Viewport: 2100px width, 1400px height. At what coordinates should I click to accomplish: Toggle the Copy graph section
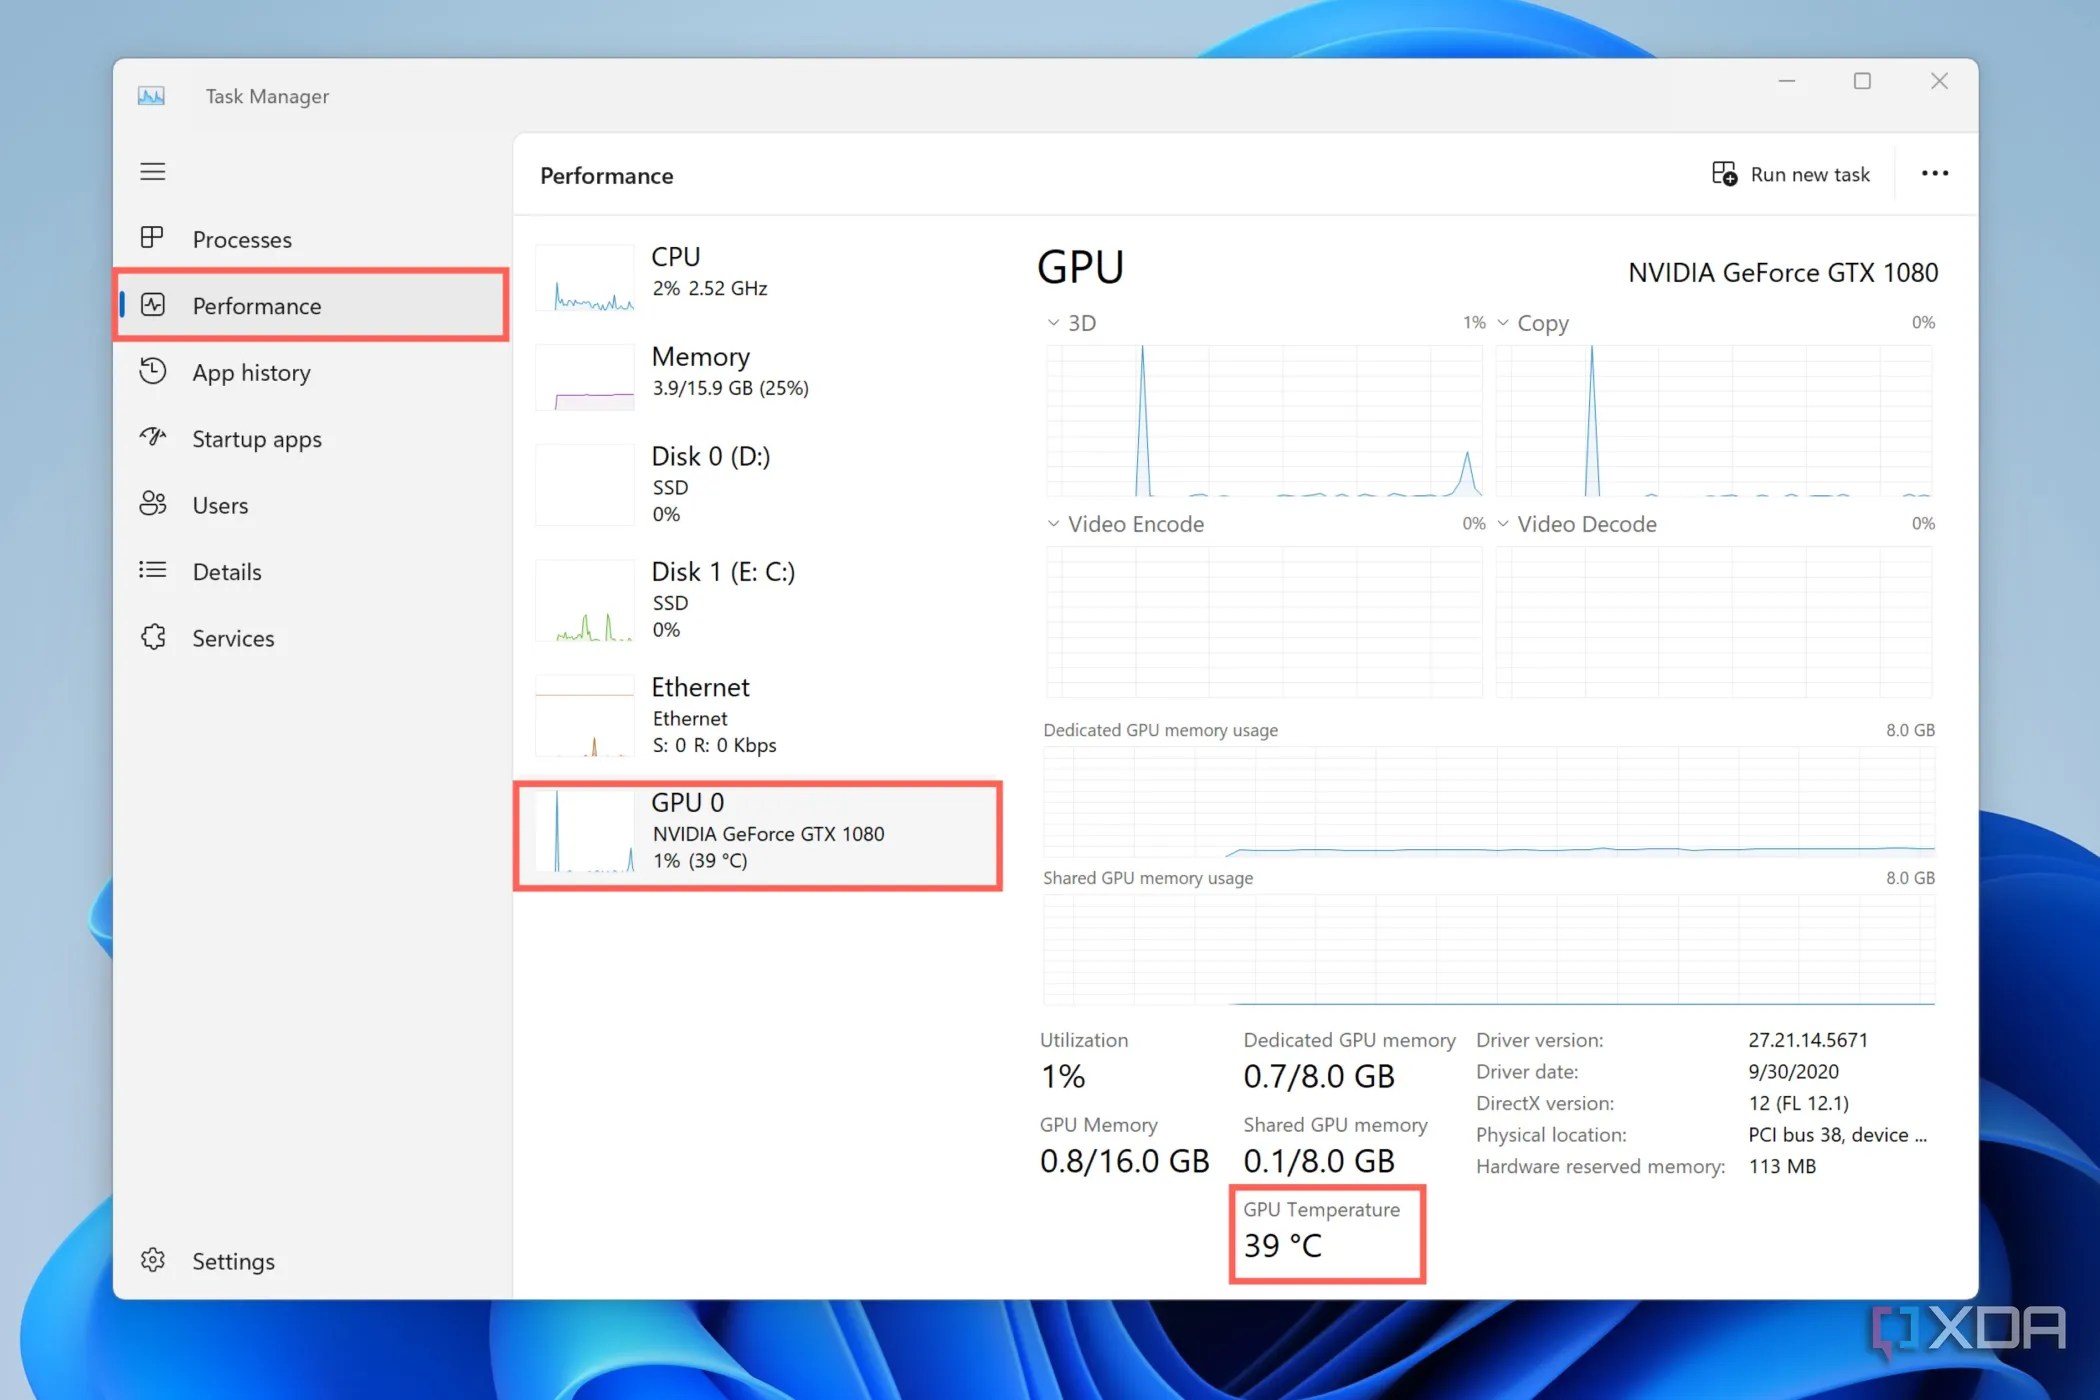[1504, 322]
